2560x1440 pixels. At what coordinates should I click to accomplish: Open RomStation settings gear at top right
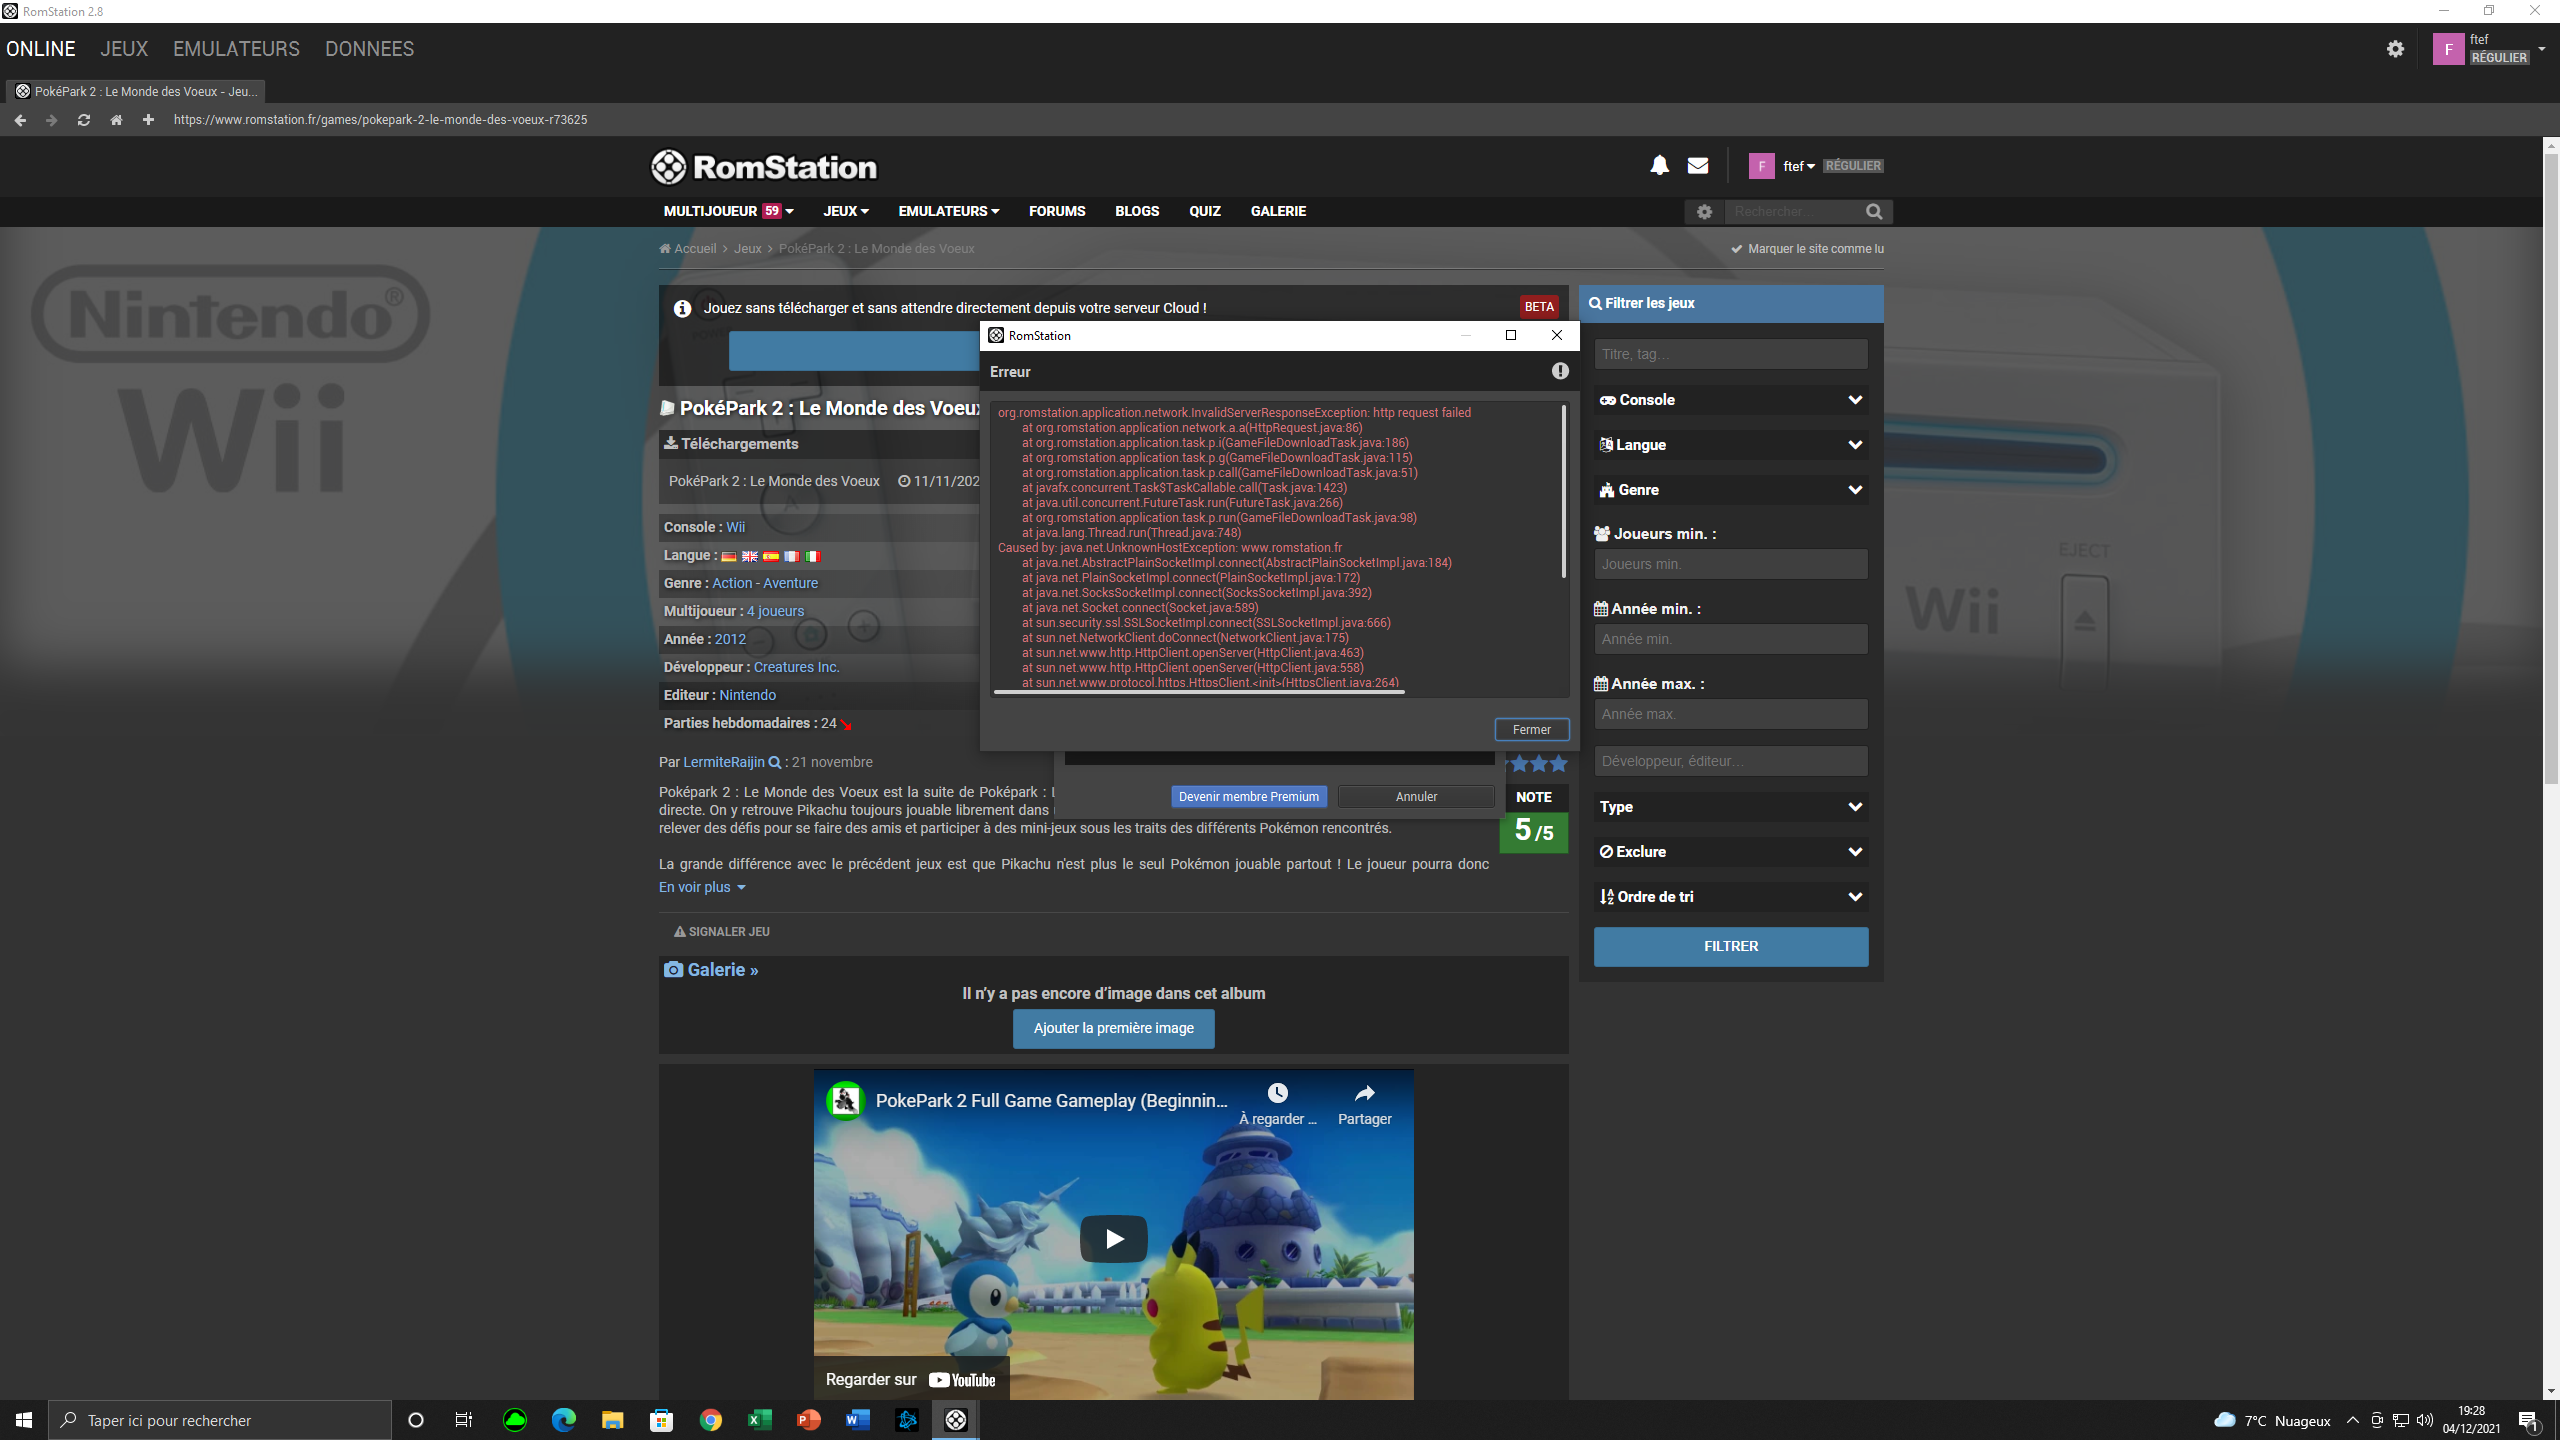click(2395, 49)
